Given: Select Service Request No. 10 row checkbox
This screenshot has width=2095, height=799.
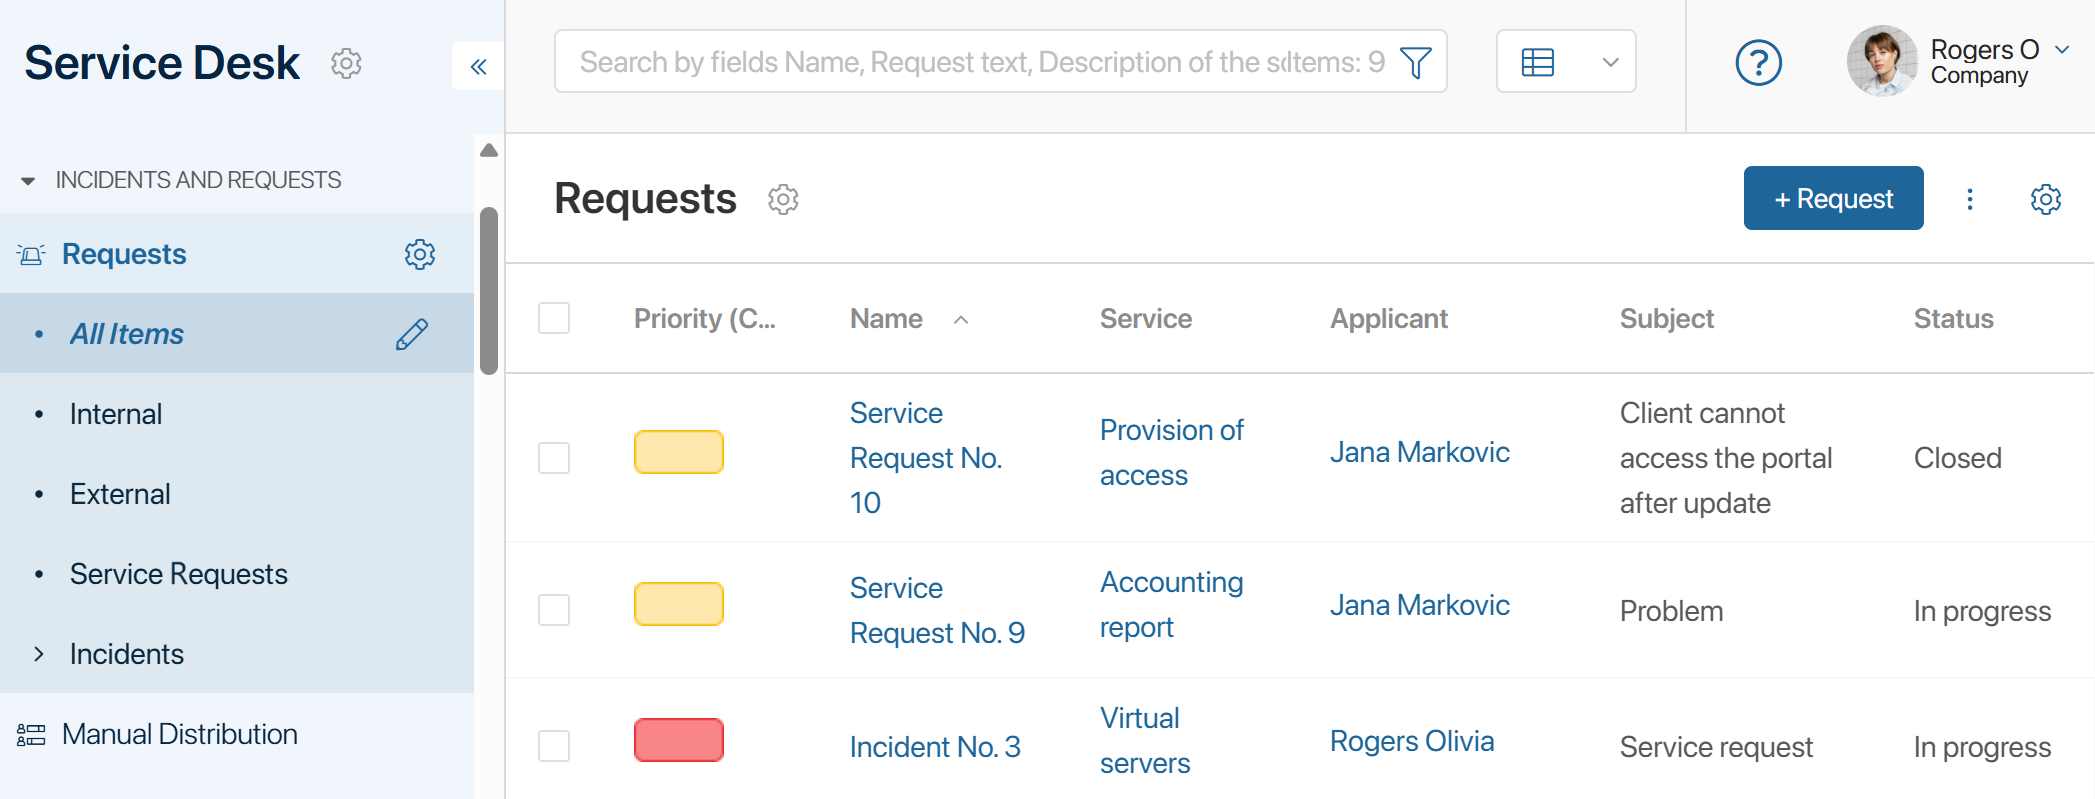Looking at the screenshot, I should tap(554, 458).
